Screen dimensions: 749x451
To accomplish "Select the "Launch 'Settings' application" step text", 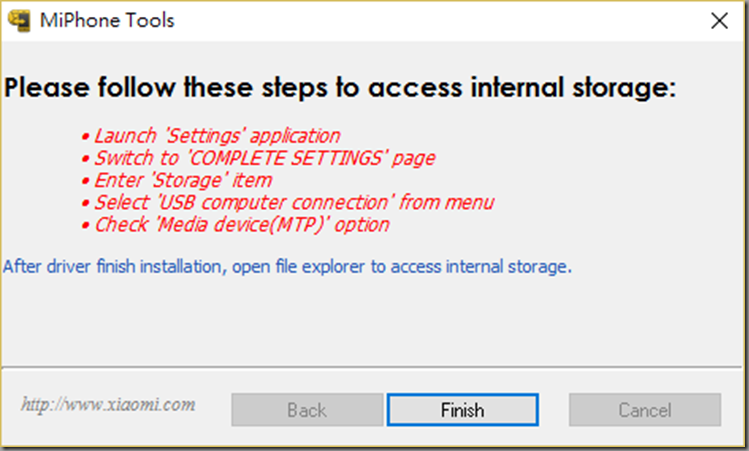I will (x=217, y=136).
